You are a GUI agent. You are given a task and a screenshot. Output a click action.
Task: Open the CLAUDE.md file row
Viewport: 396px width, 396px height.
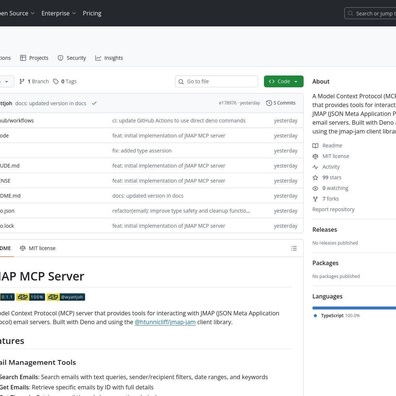tap(152, 166)
